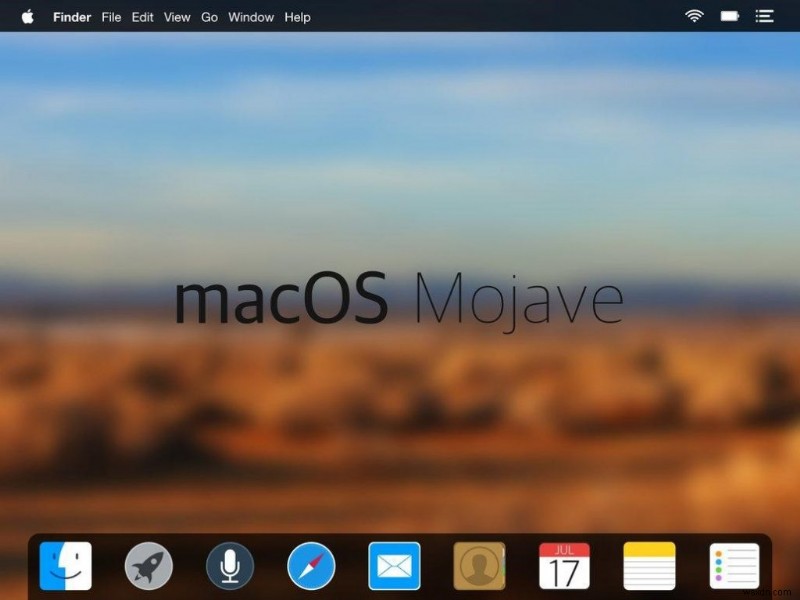
Task: Open the Help menu
Action: (296, 17)
